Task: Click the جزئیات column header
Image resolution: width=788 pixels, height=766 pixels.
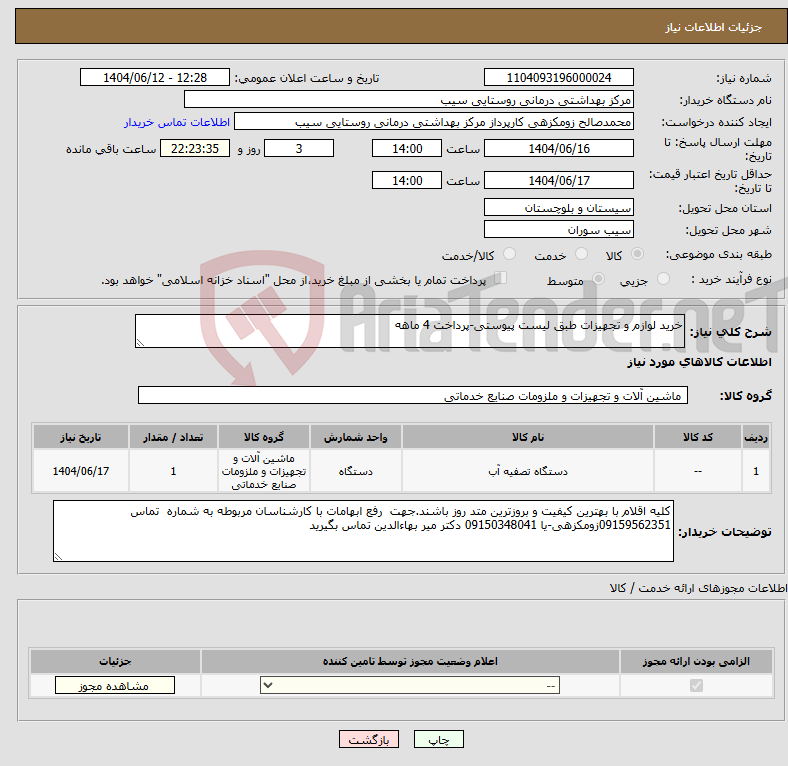Action: tap(115, 661)
